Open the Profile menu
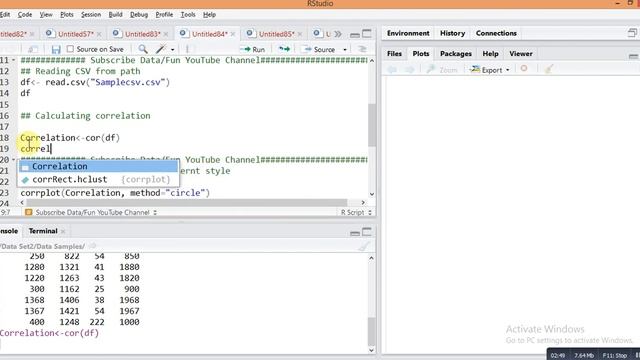The image size is (640, 360). tap(164, 14)
